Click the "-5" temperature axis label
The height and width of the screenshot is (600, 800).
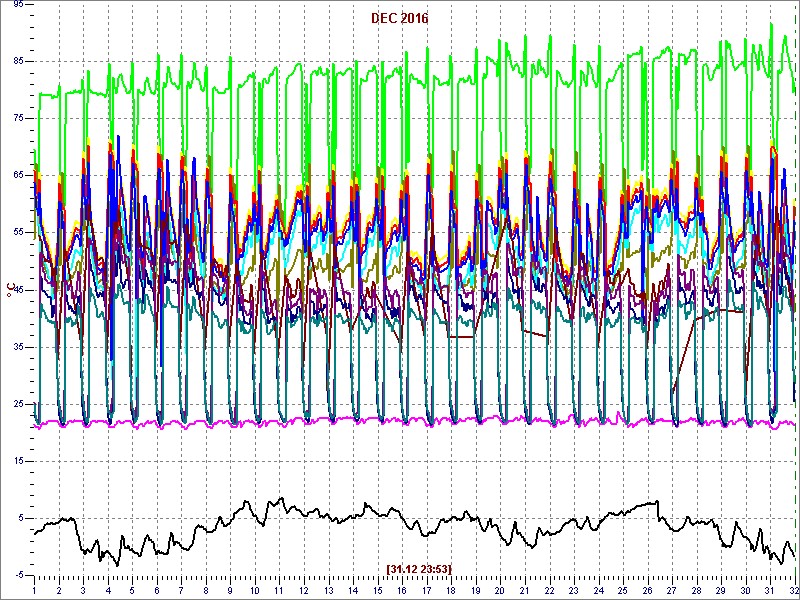(x=19, y=576)
